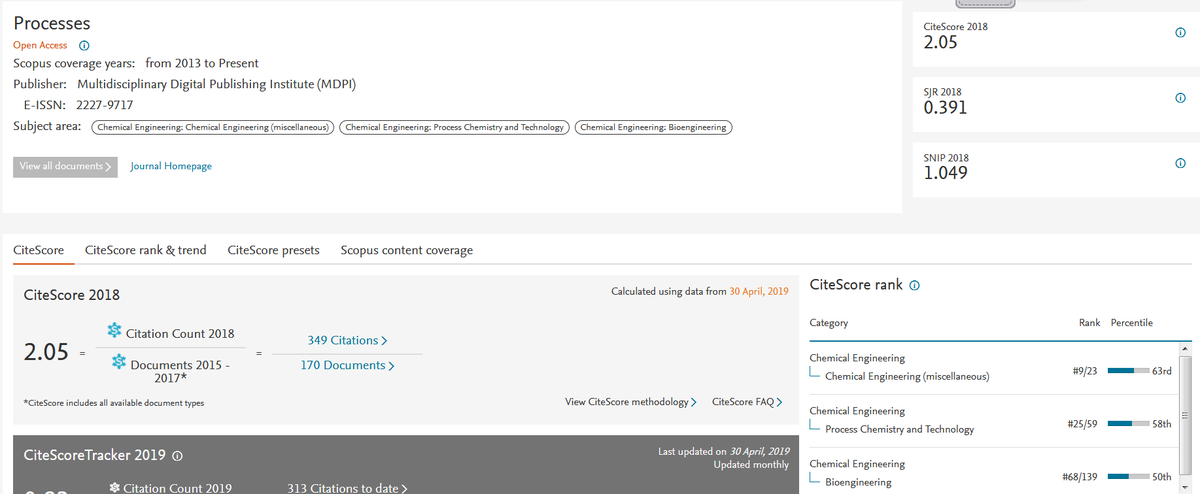Click the E-ISSN 2227-9717 value
Viewport: 1200px width, 494px height.
[x=105, y=105]
